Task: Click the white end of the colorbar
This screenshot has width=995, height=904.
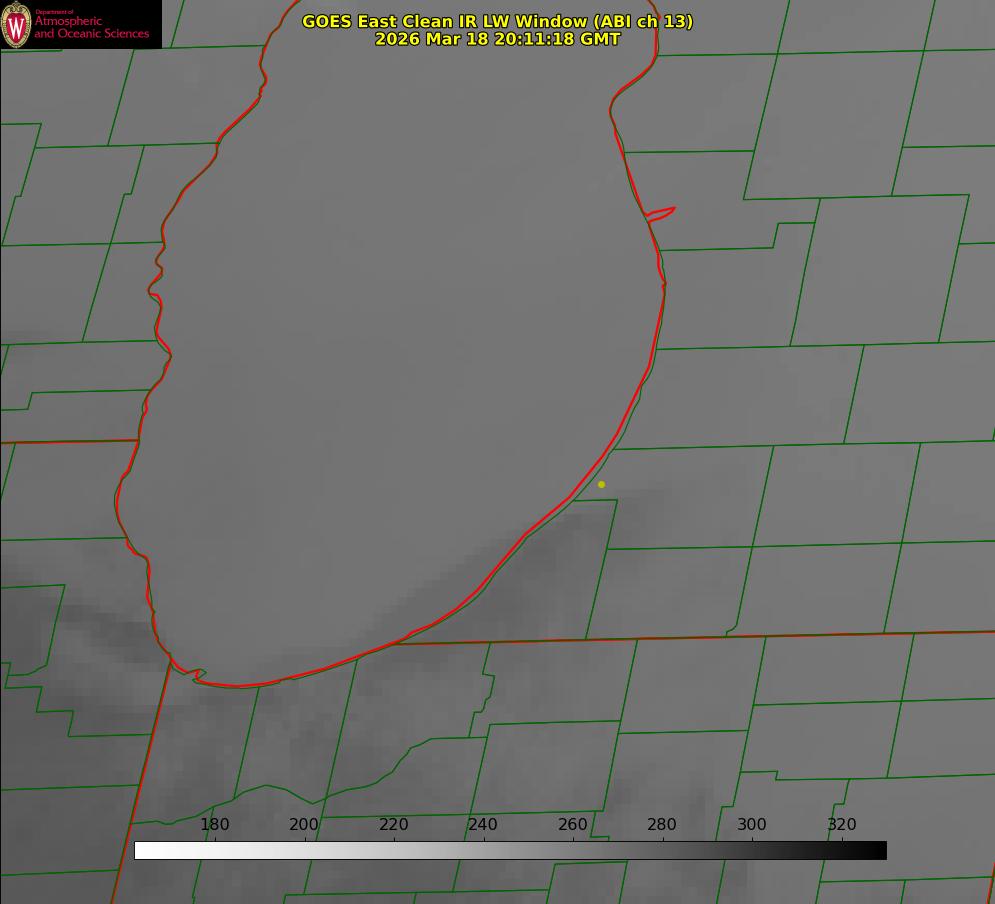Action: pos(142,850)
